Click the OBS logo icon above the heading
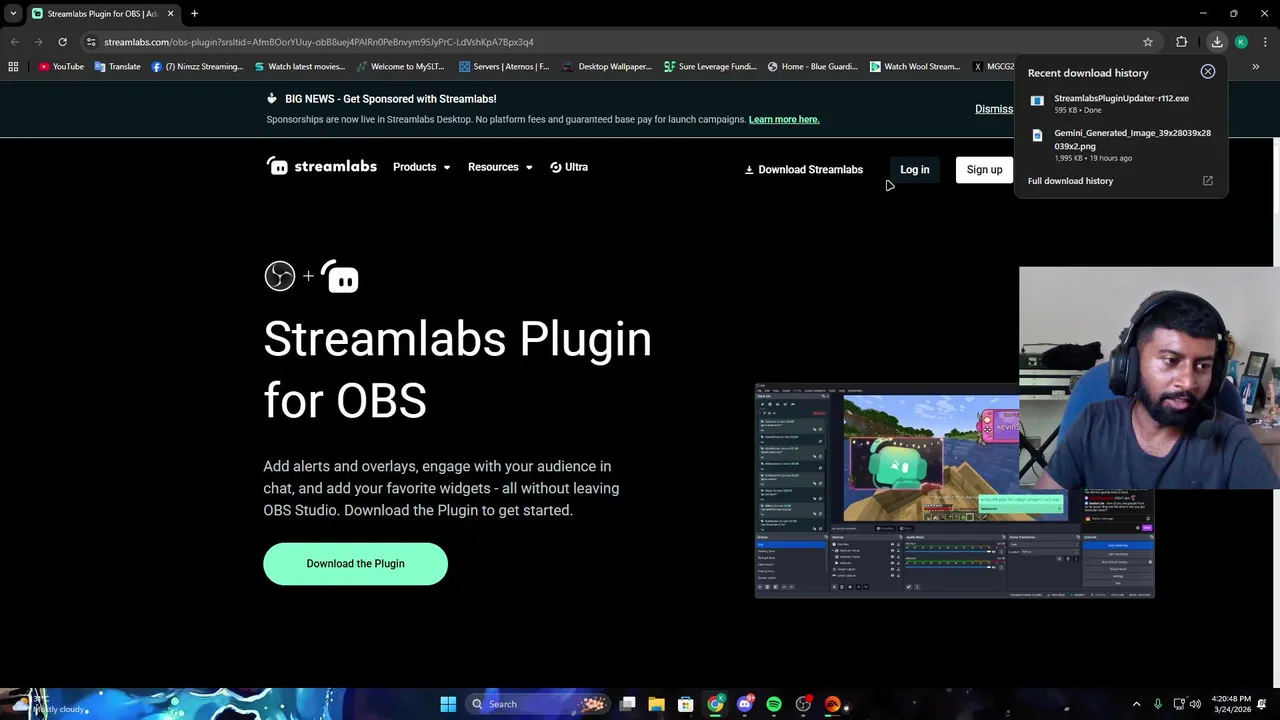The width and height of the screenshot is (1280, 720). (x=280, y=276)
